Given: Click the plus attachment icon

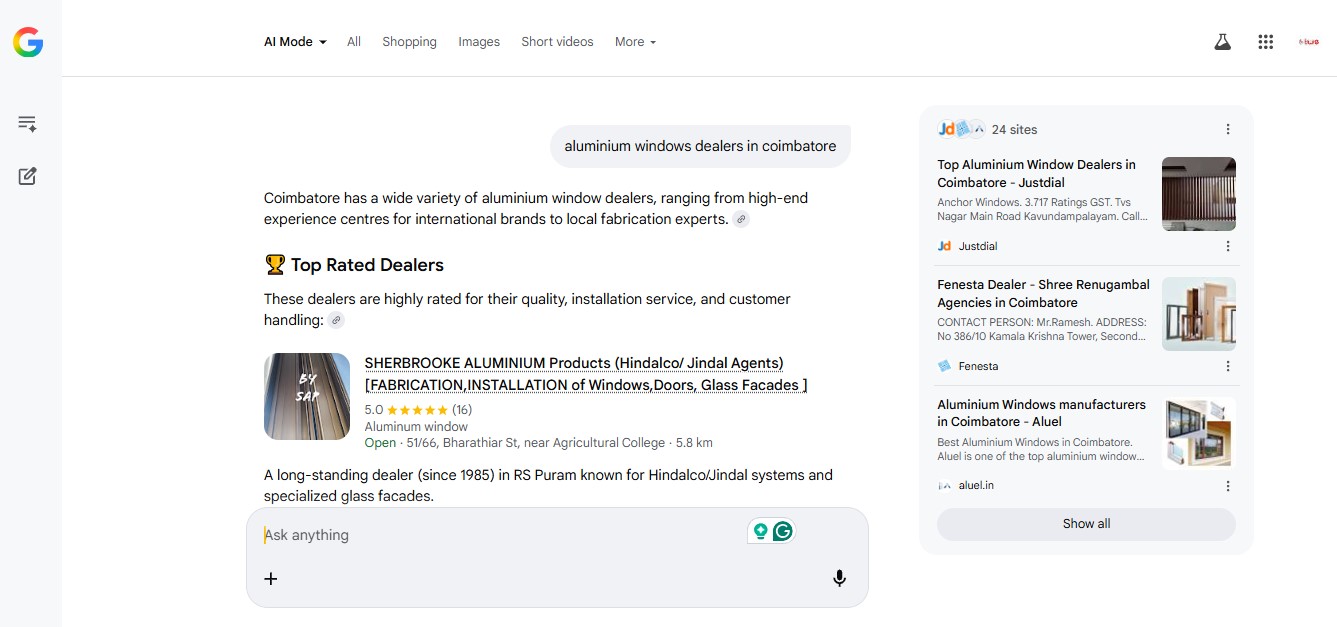Looking at the screenshot, I should (271, 578).
